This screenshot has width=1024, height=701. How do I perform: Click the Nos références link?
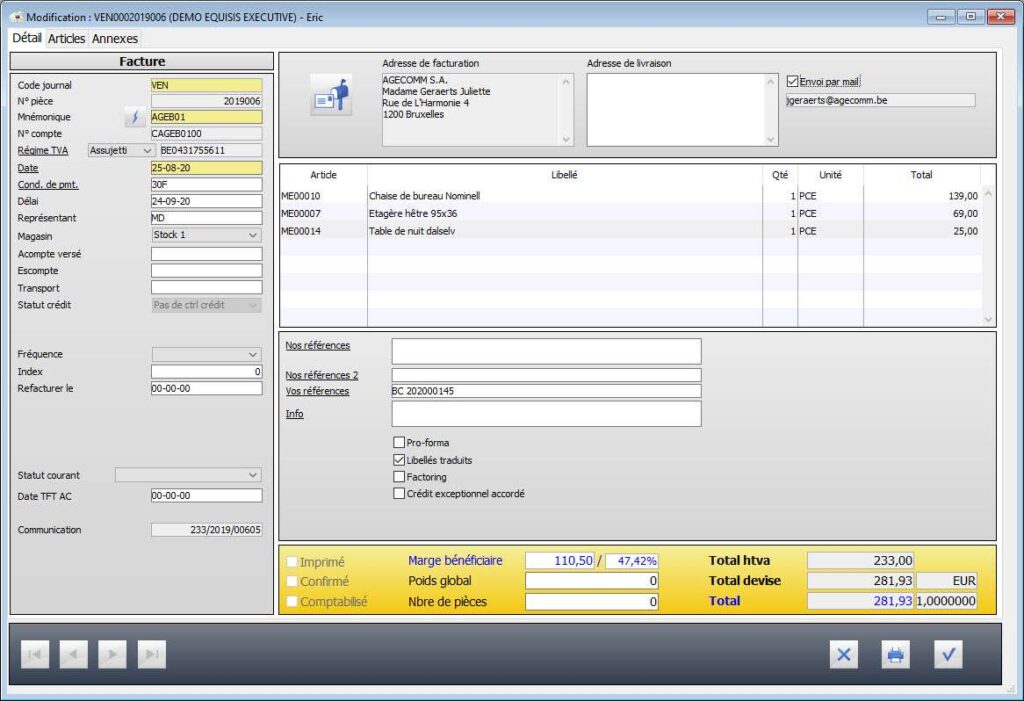pyautogui.click(x=316, y=345)
